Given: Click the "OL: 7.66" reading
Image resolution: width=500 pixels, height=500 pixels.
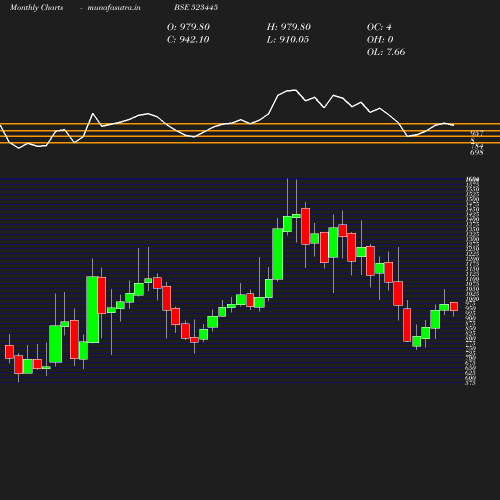Looking at the screenshot, I should click(x=386, y=52).
